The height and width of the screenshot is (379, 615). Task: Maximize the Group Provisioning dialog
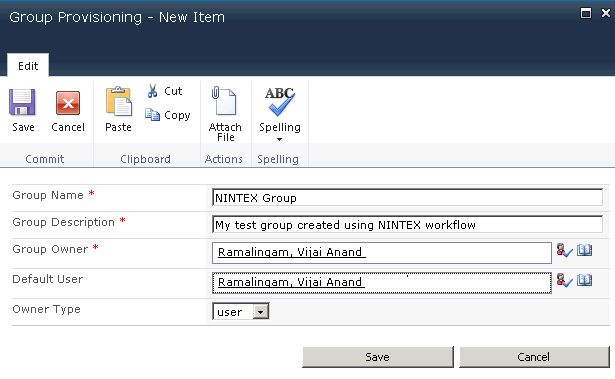(586, 13)
